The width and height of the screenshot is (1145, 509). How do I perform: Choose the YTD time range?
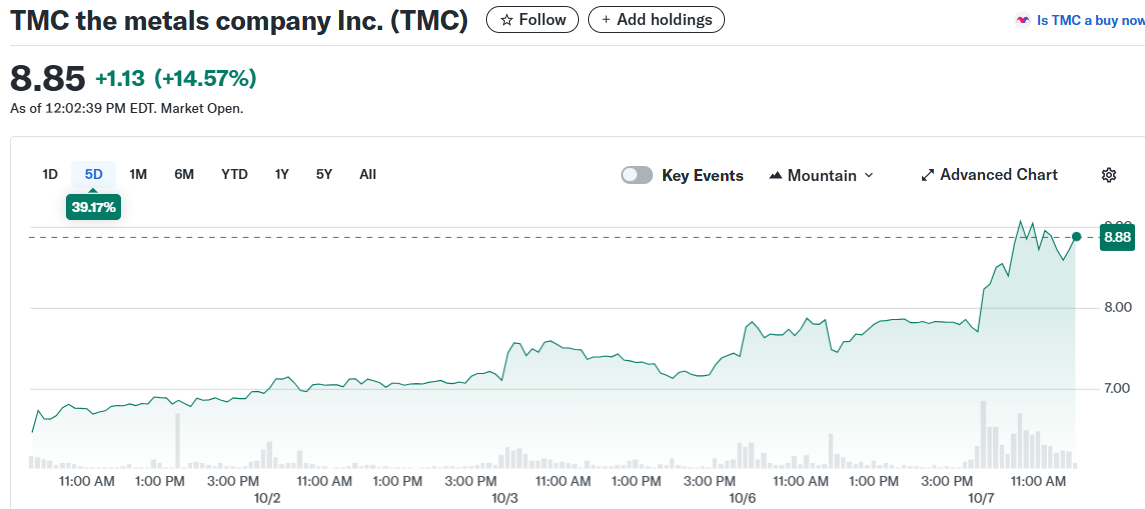(234, 174)
